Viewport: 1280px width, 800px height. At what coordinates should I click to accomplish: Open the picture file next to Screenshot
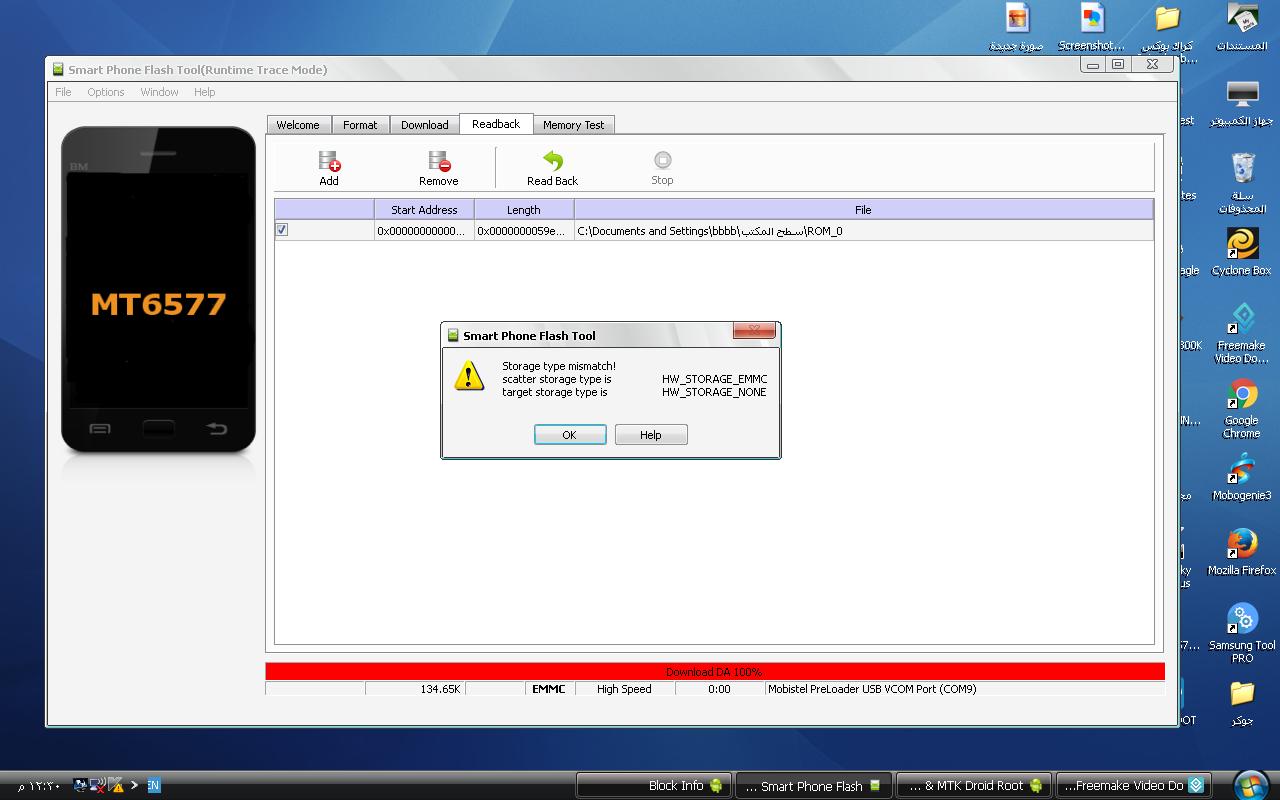1017,27
